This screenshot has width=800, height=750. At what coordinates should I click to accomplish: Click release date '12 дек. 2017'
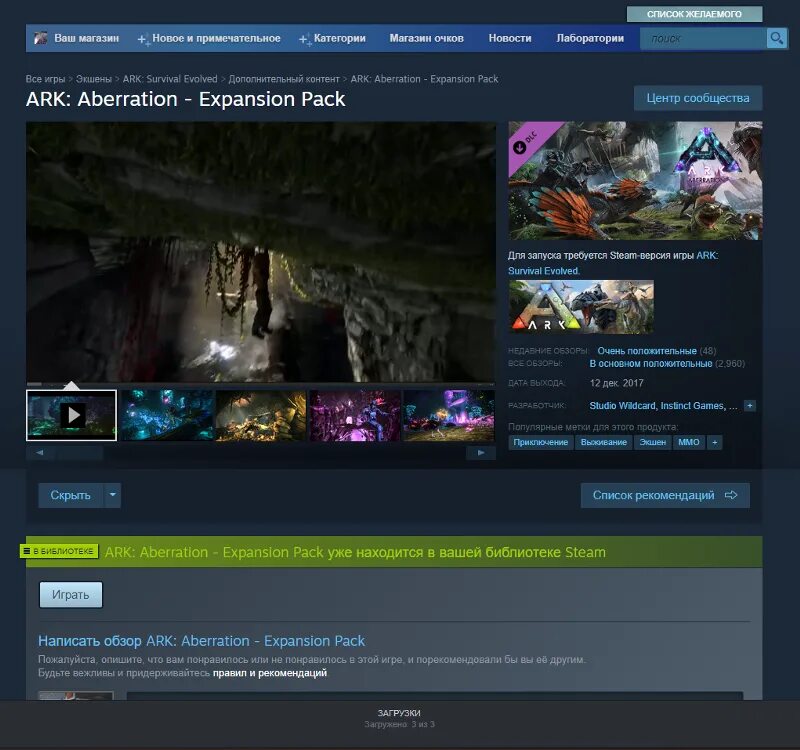(616, 383)
